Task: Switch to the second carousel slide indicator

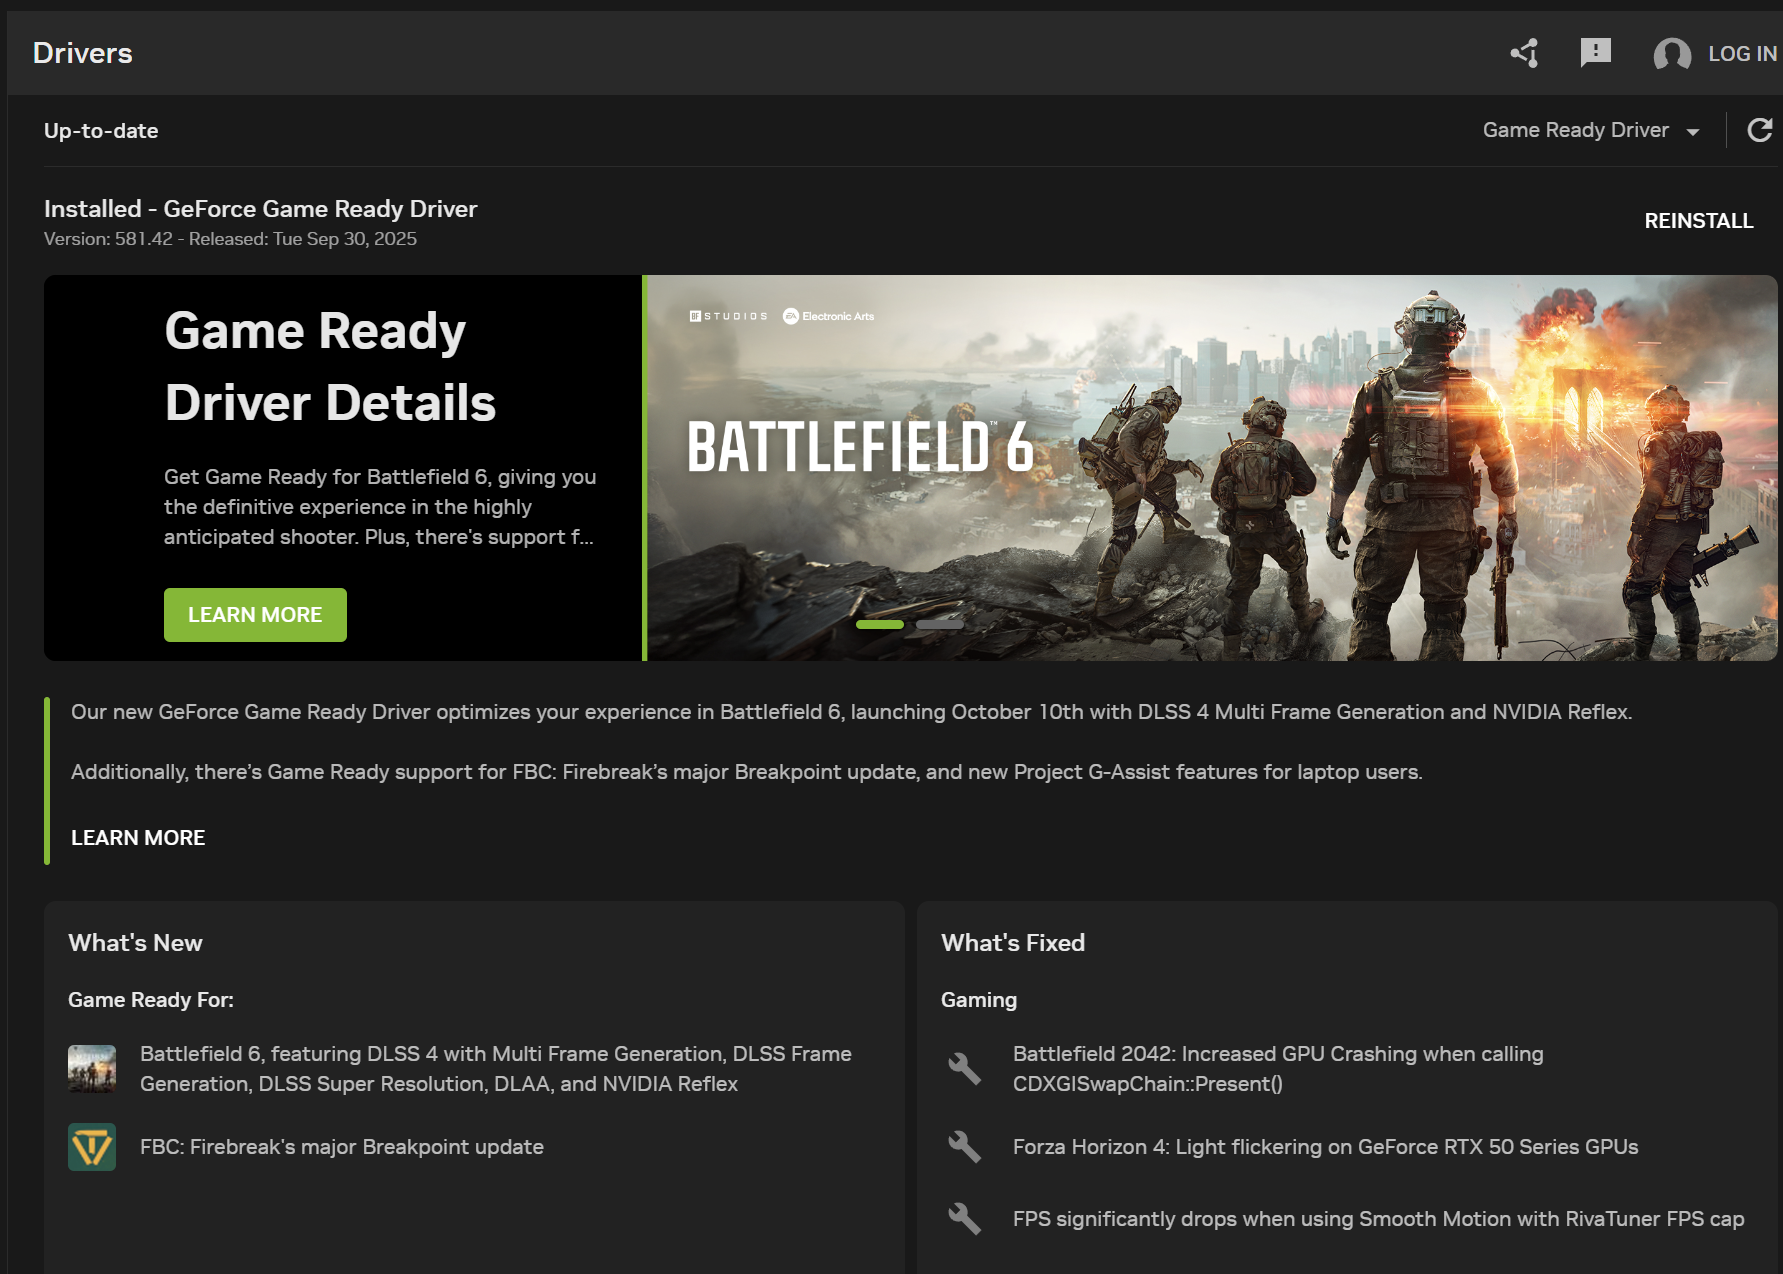Action: (940, 624)
